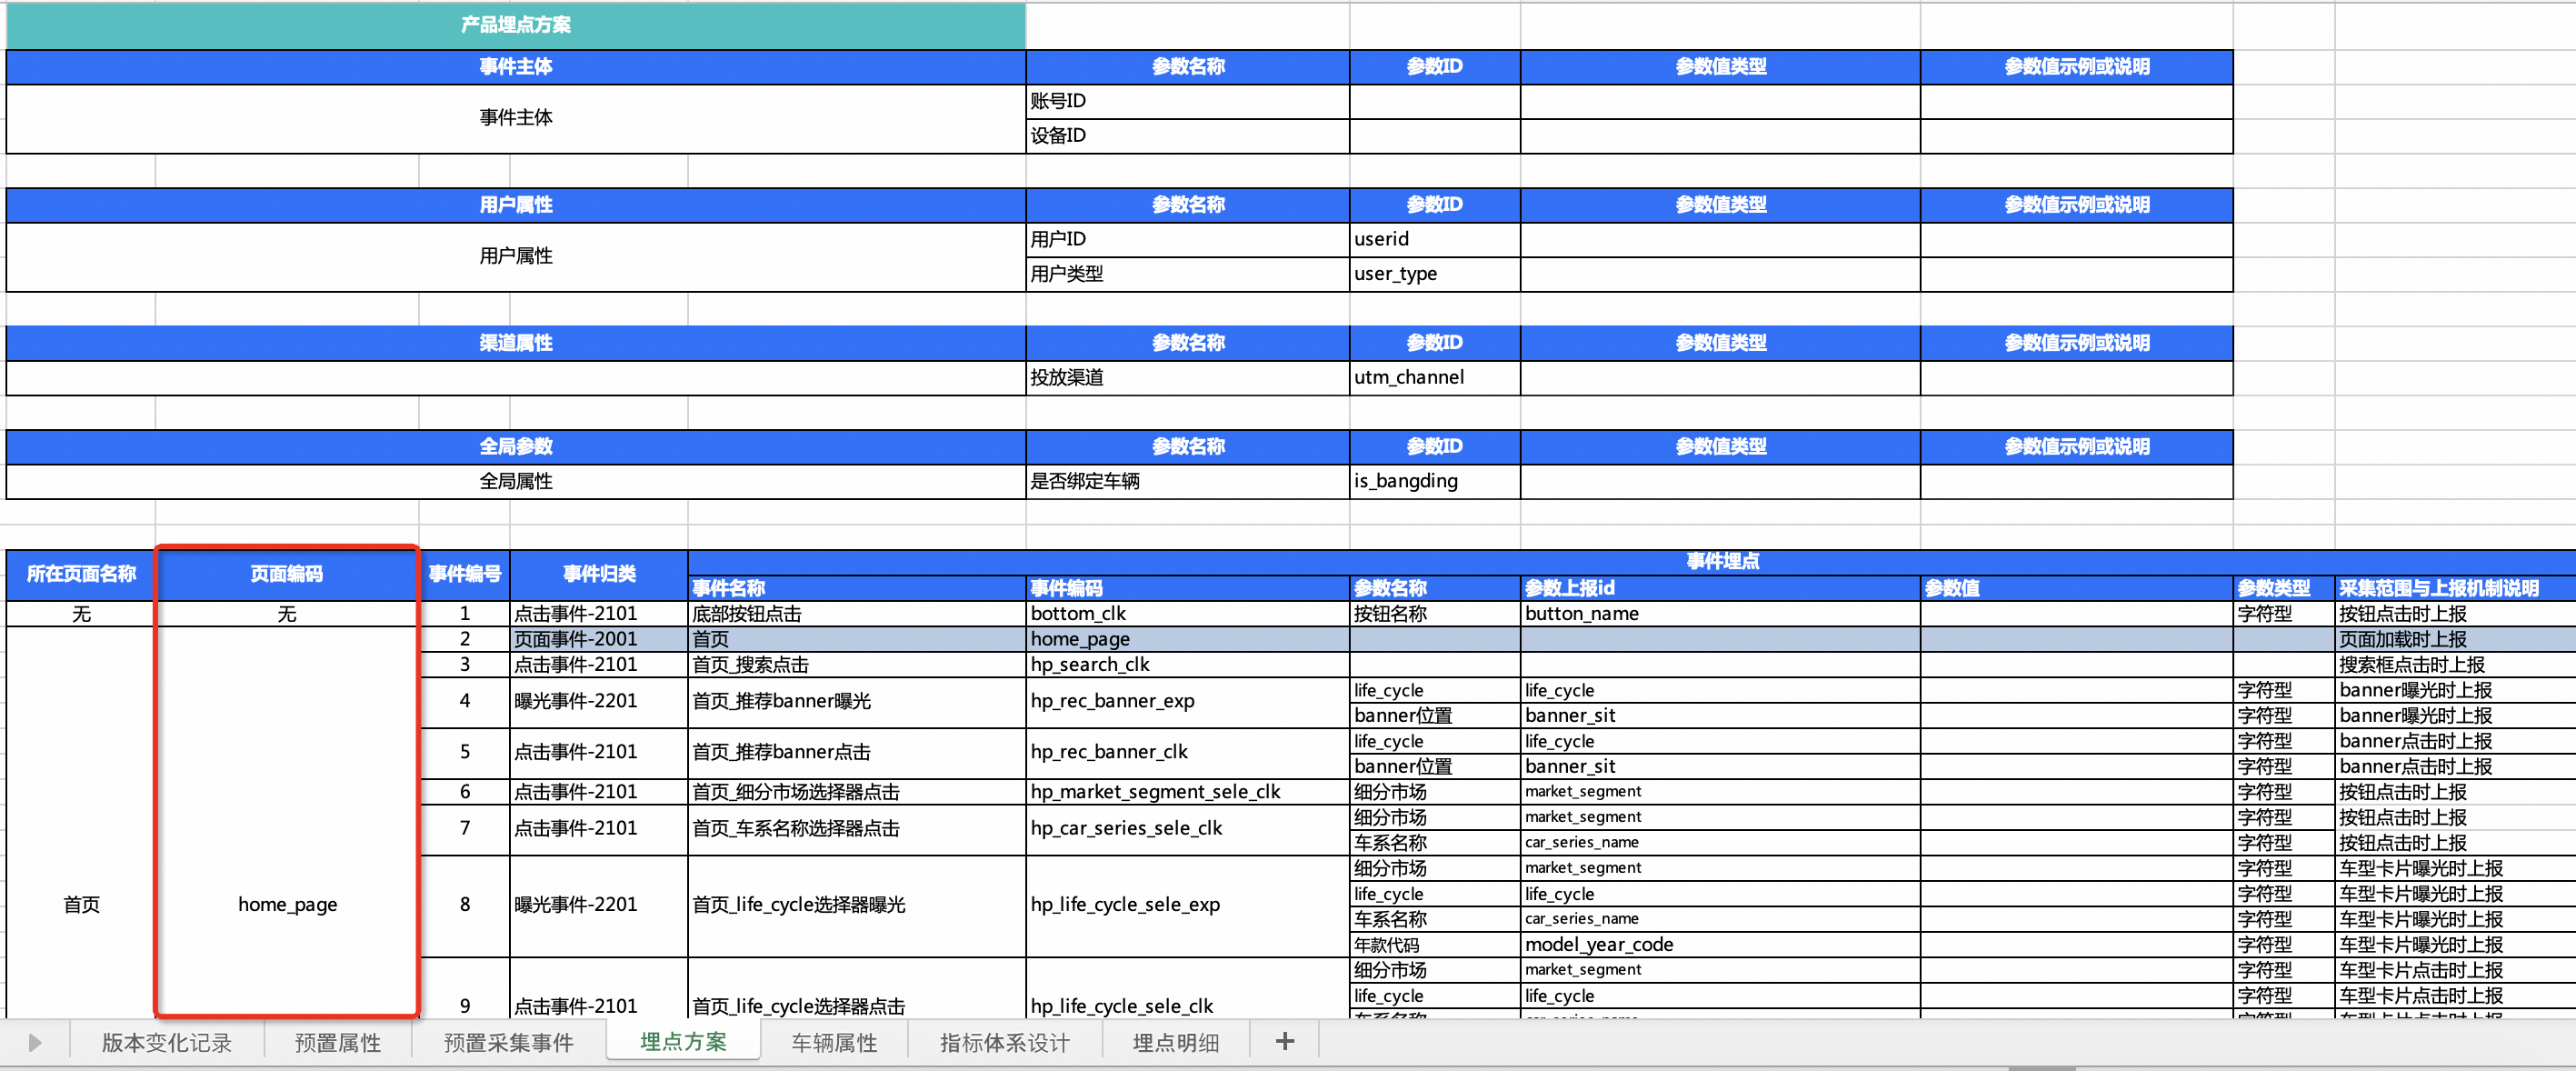Click the 页面编码 column header

click(287, 575)
